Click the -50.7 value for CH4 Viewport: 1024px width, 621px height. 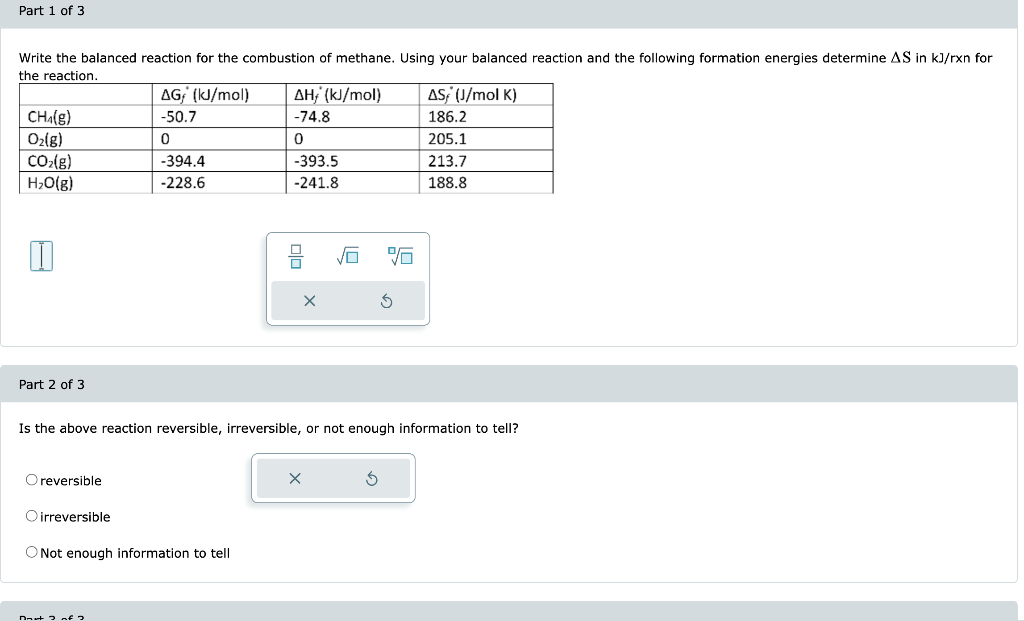pos(179,115)
